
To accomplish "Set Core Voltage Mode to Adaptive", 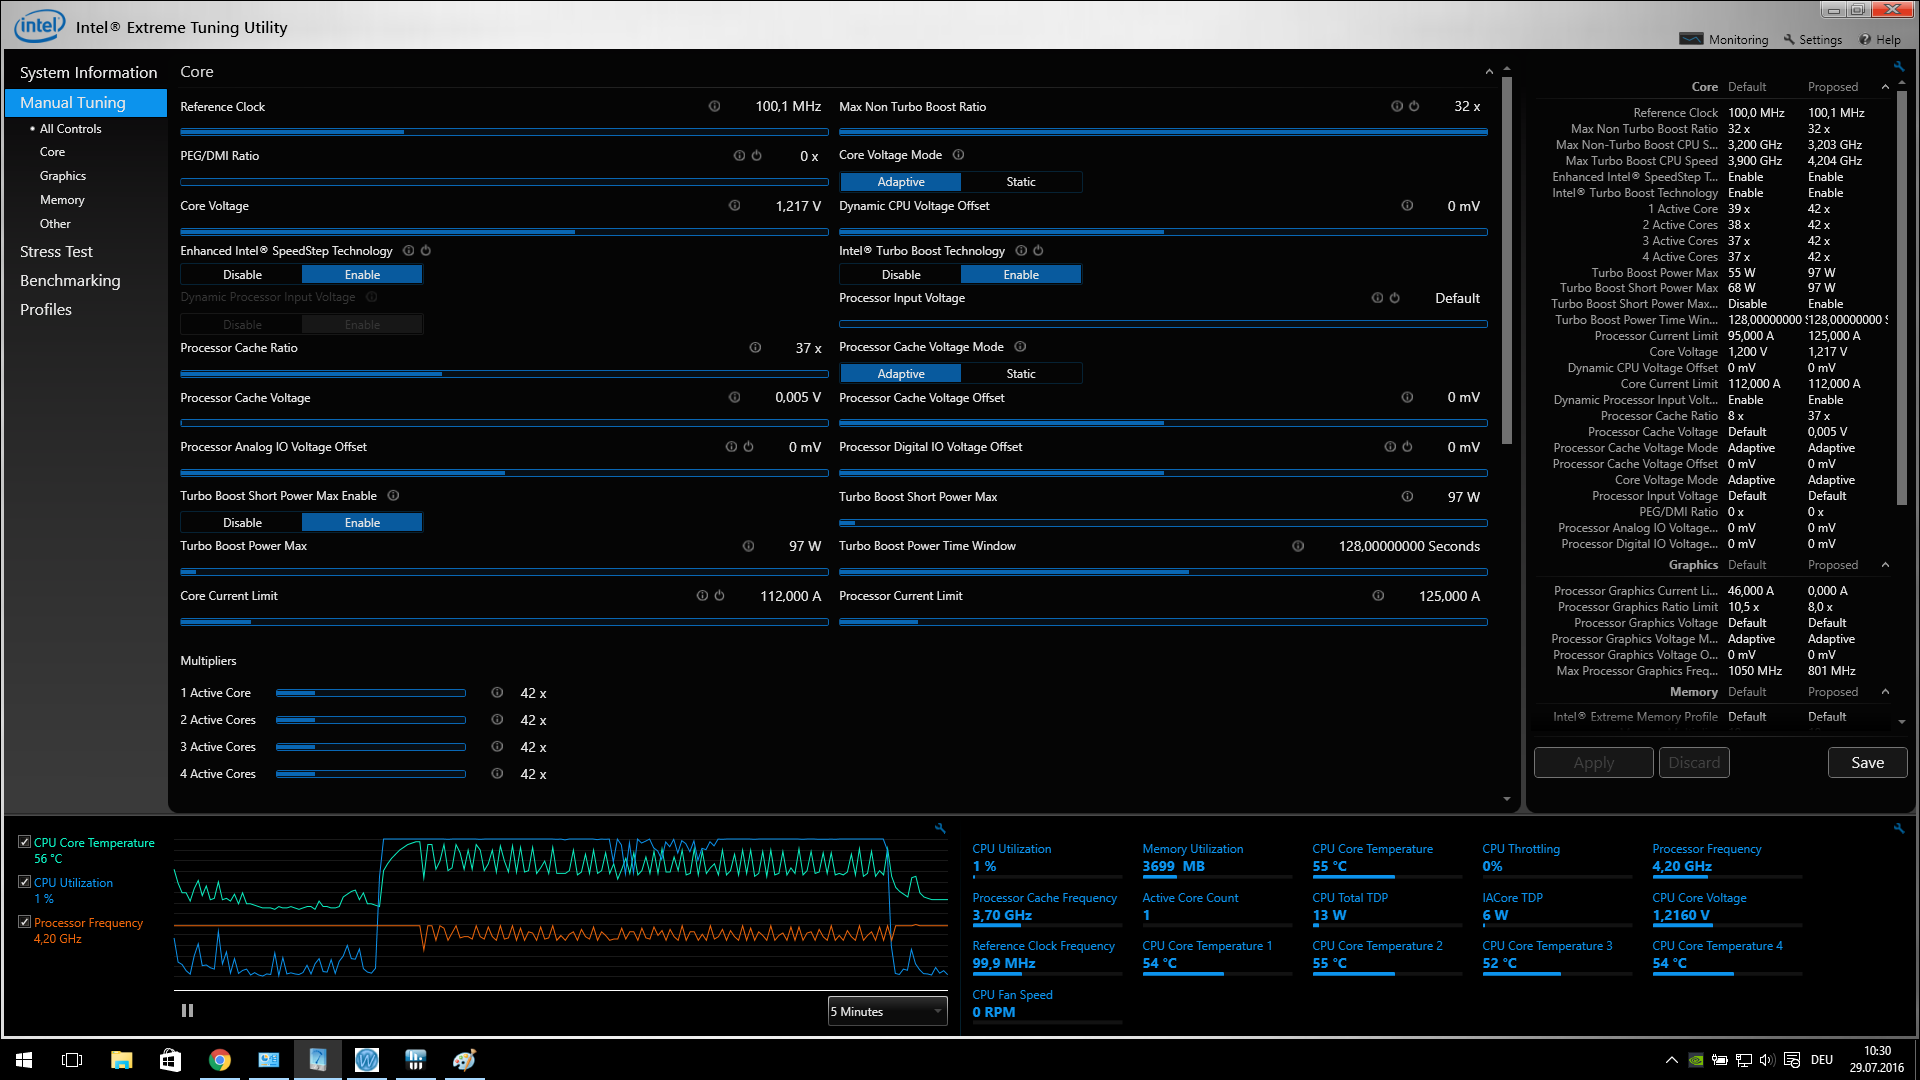I will (x=901, y=182).
